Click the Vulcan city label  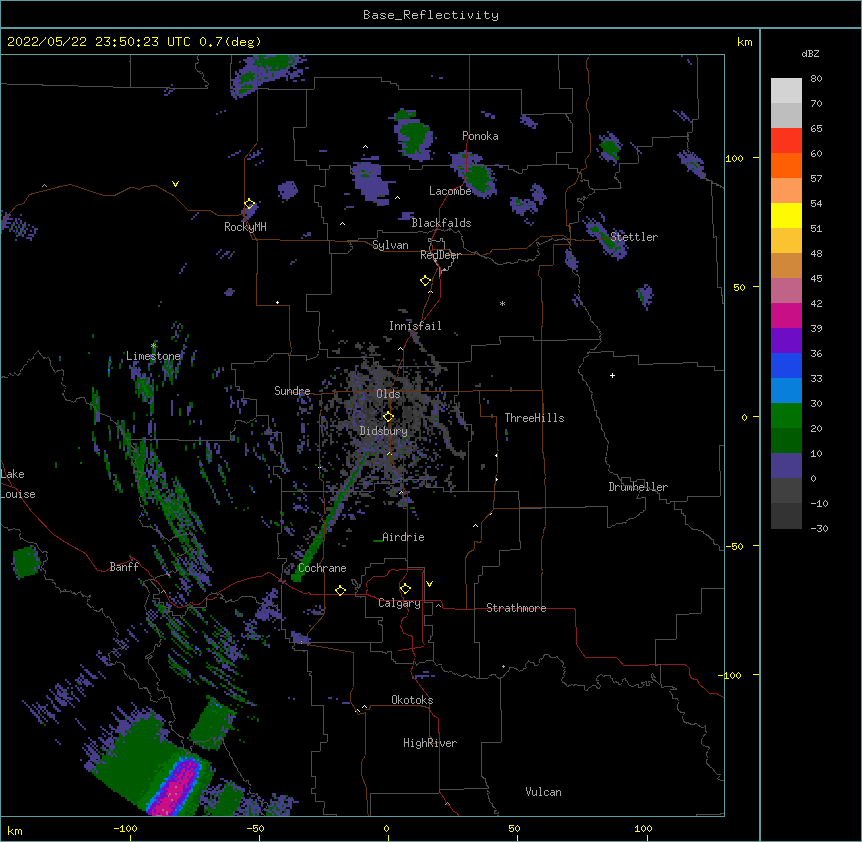[x=543, y=792]
